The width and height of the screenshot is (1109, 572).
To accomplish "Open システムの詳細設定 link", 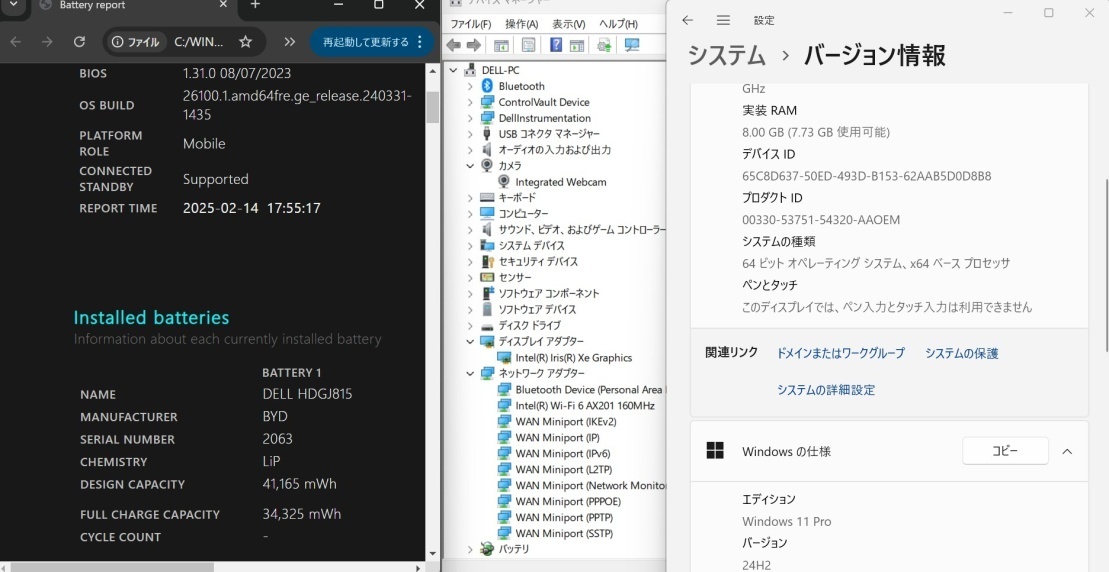I will click(825, 390).
